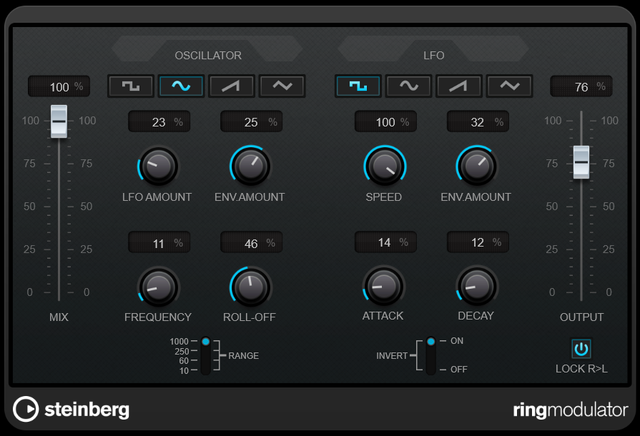Click the invert ON label
640x436 pixels.
(x=457, y=341)
